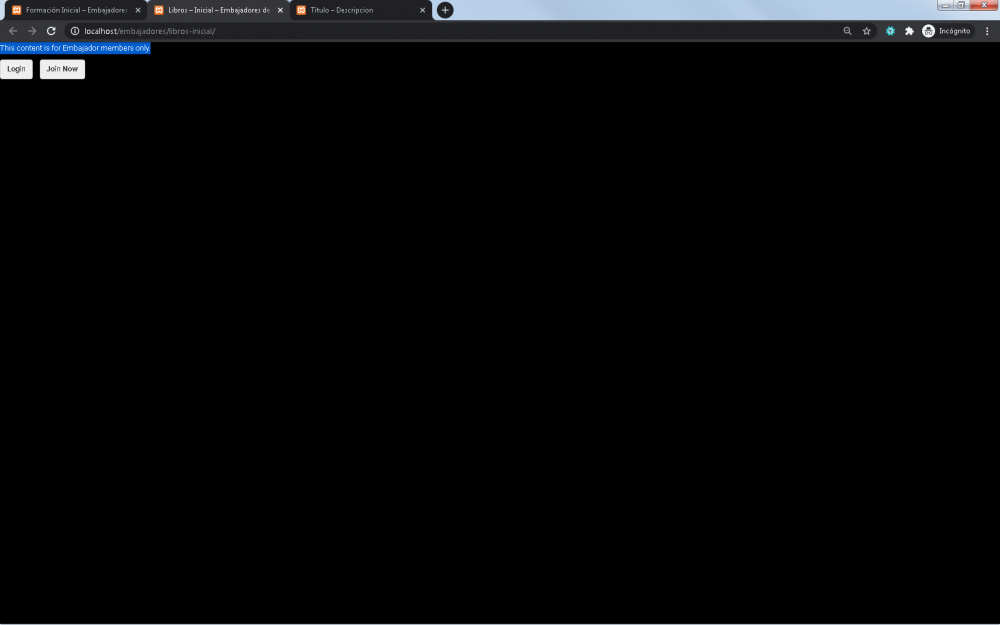Click the Titulo – Descripcion tab favicon
Screen dimensions: 1000x625
coord(301,10)
